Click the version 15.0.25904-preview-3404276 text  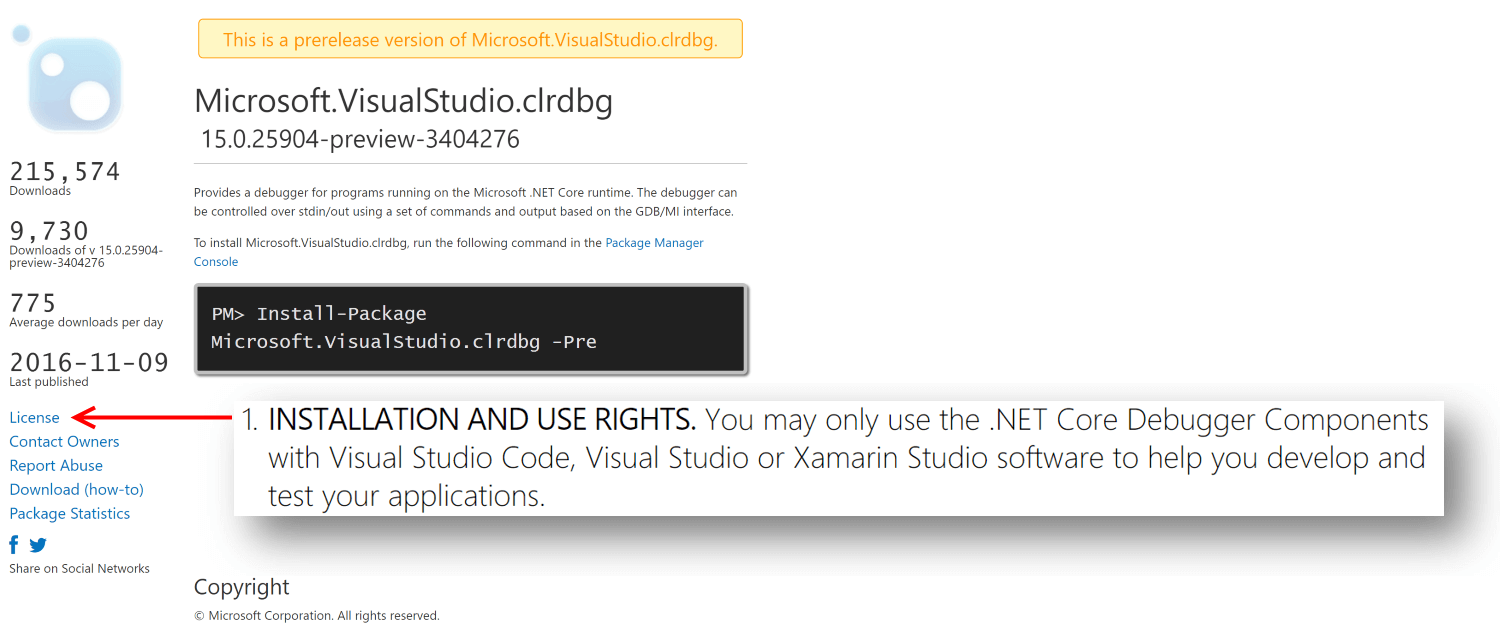(360, 139)
